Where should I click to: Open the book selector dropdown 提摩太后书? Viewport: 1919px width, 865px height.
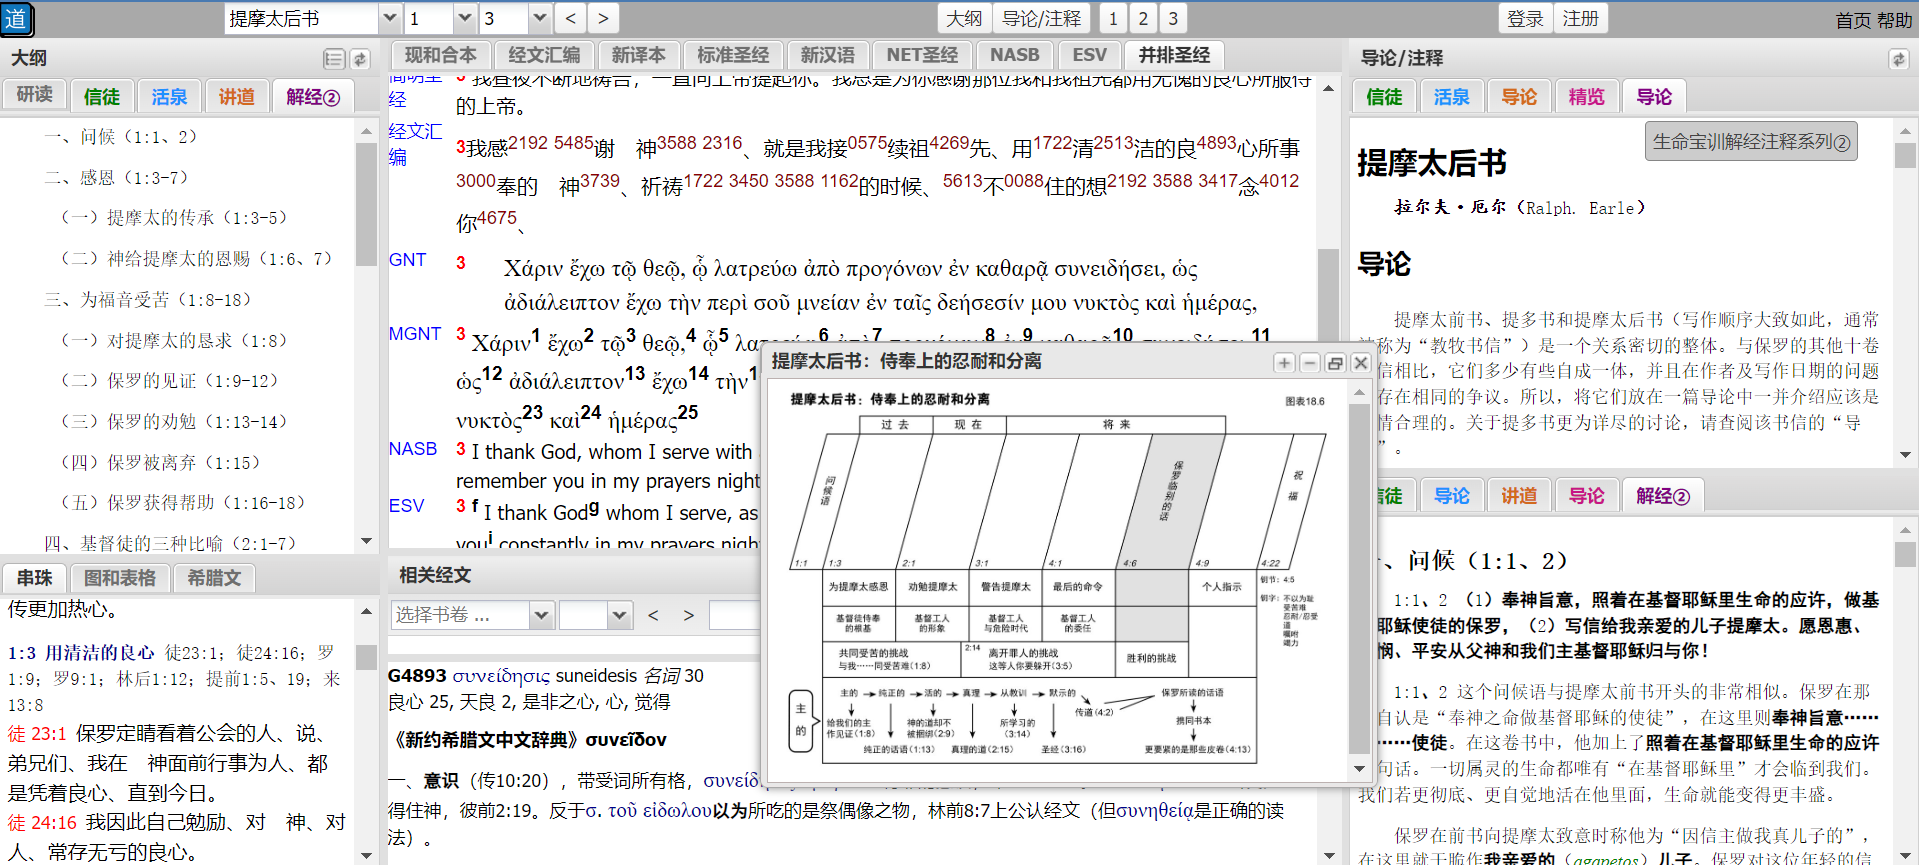click(390, 18)
